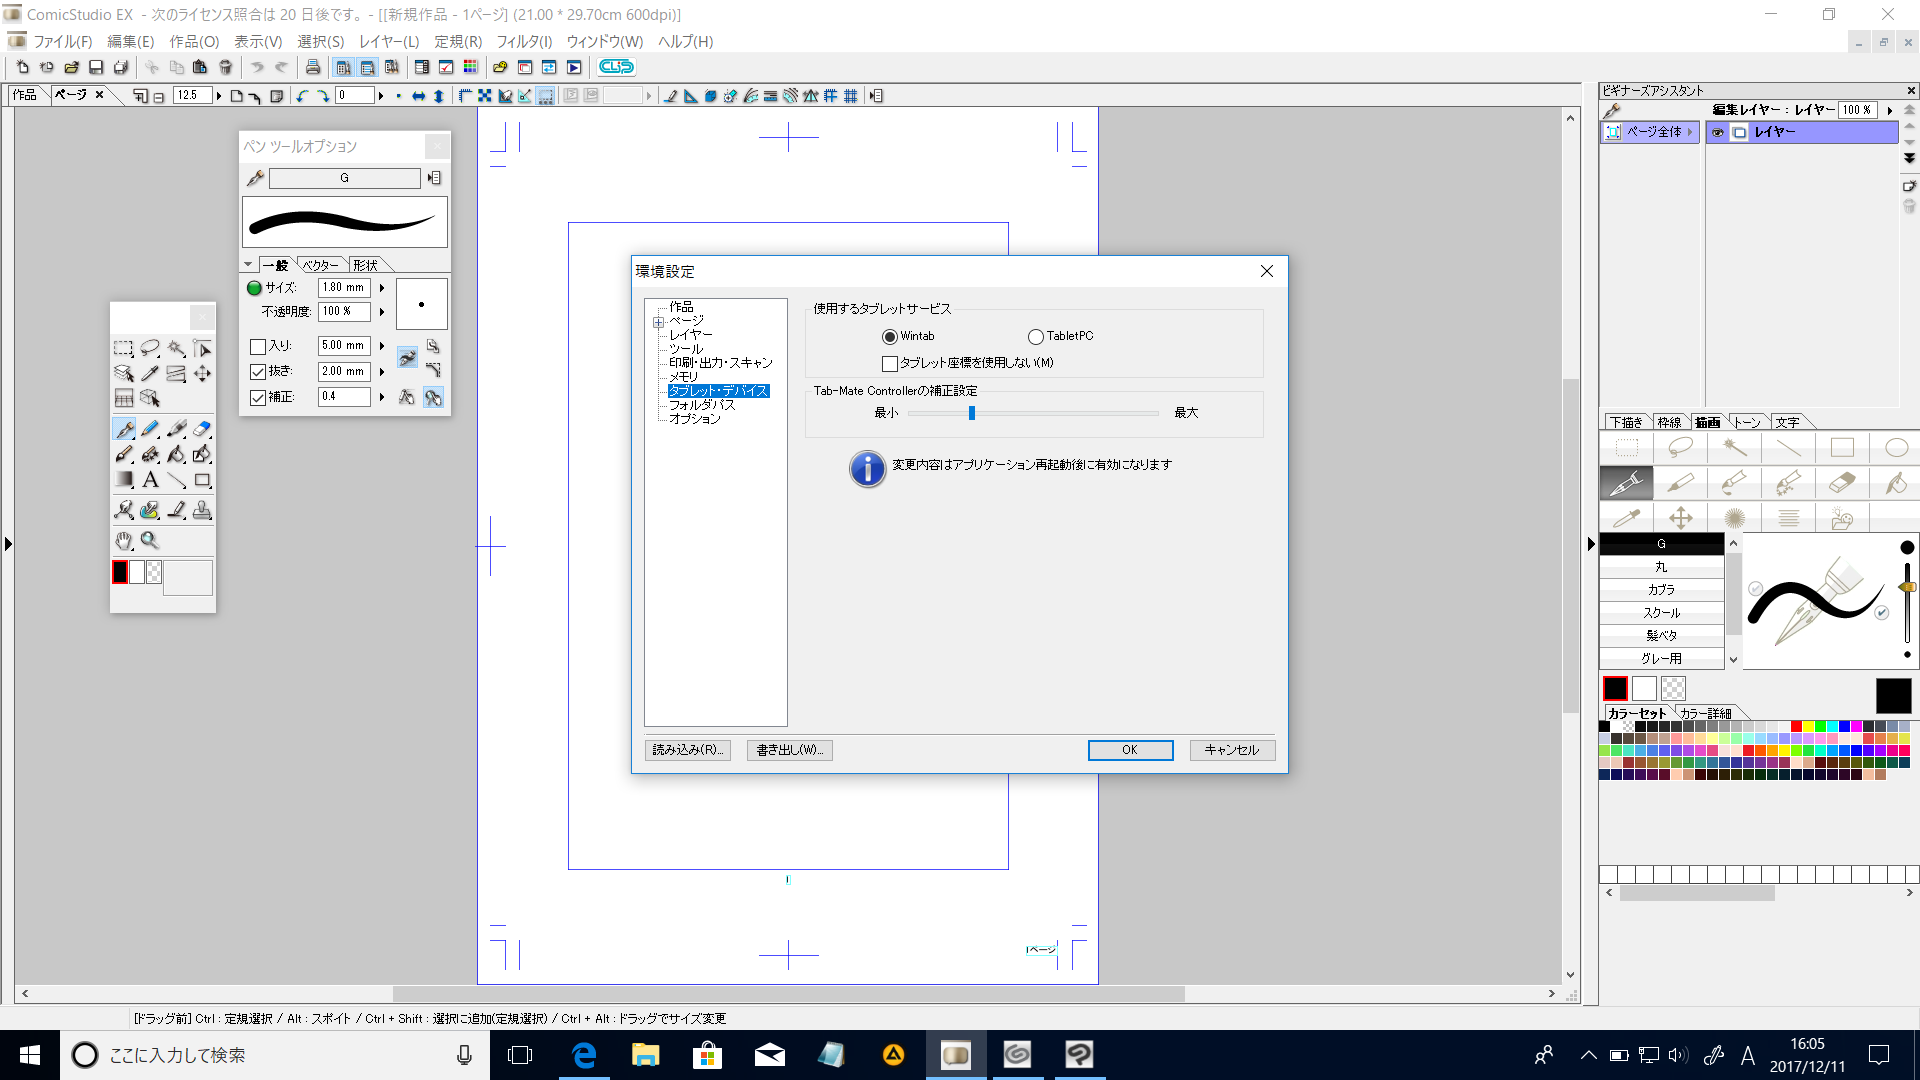Enable タブレット座標を使用しない checkbox
1920x1080 pixels.
(x=890, y=364)
